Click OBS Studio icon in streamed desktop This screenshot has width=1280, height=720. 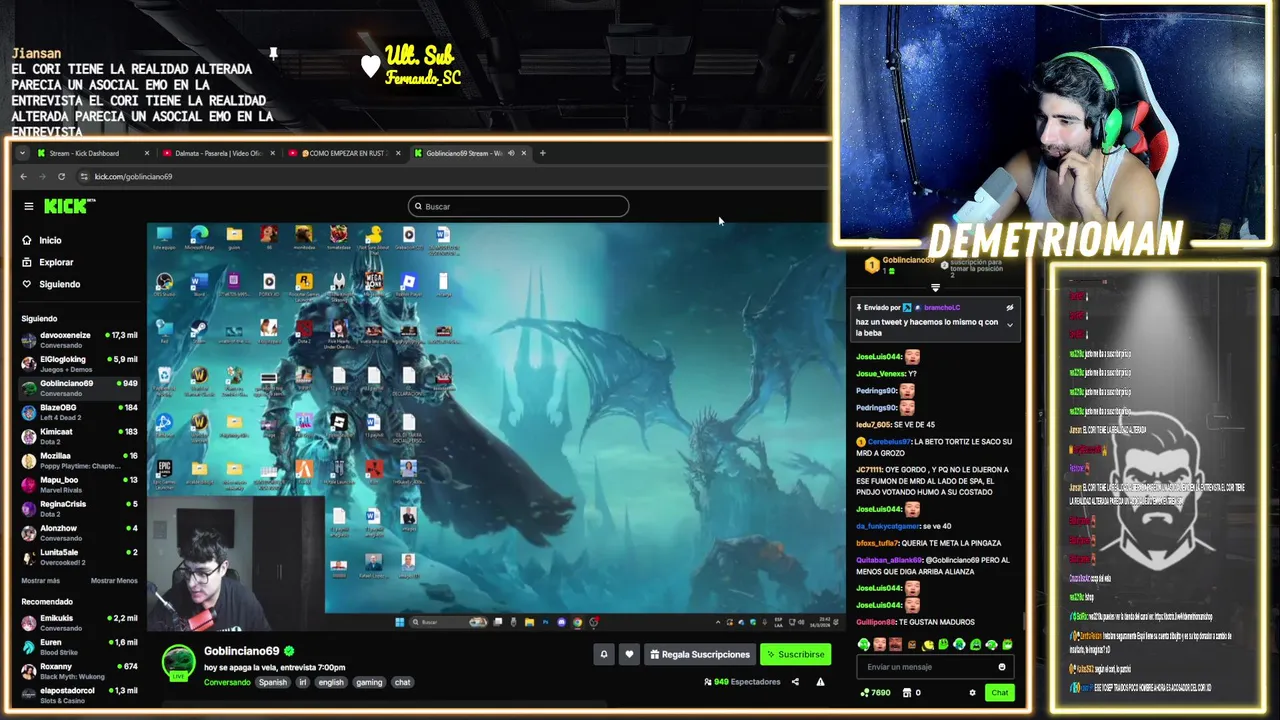tap(164, 285)
